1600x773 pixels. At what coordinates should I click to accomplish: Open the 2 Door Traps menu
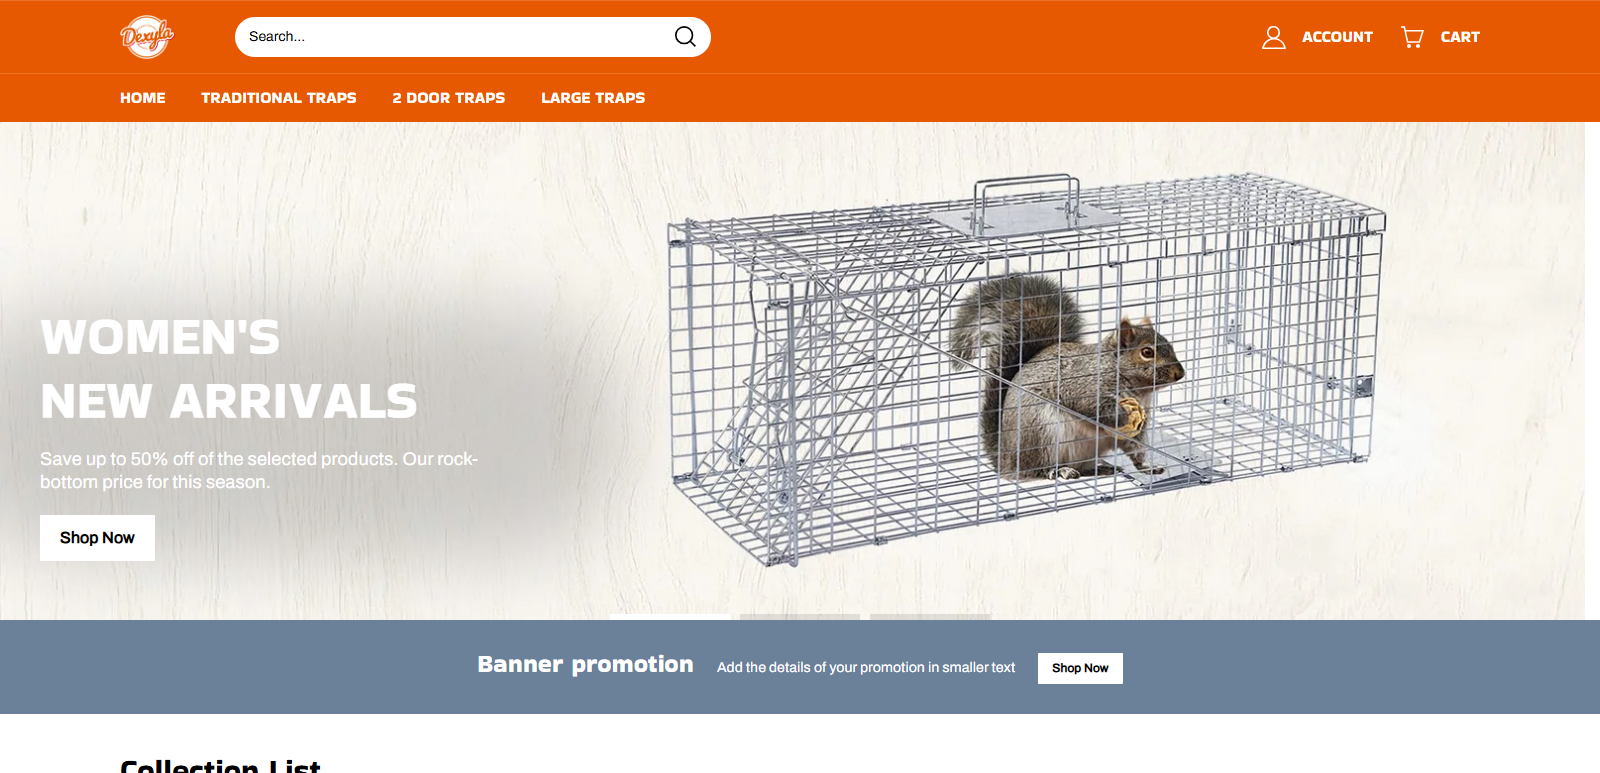pos(449,98)
